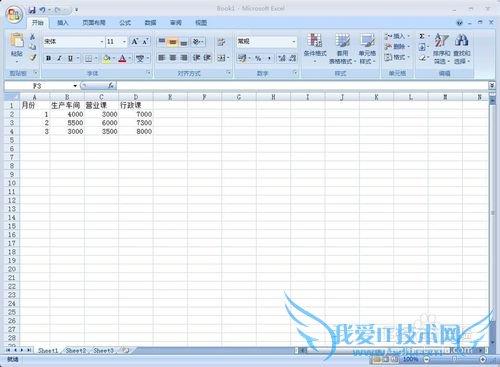This screenshot has width=500, height=367.
Task: Click the zoom in plus button
Action: 482,359
